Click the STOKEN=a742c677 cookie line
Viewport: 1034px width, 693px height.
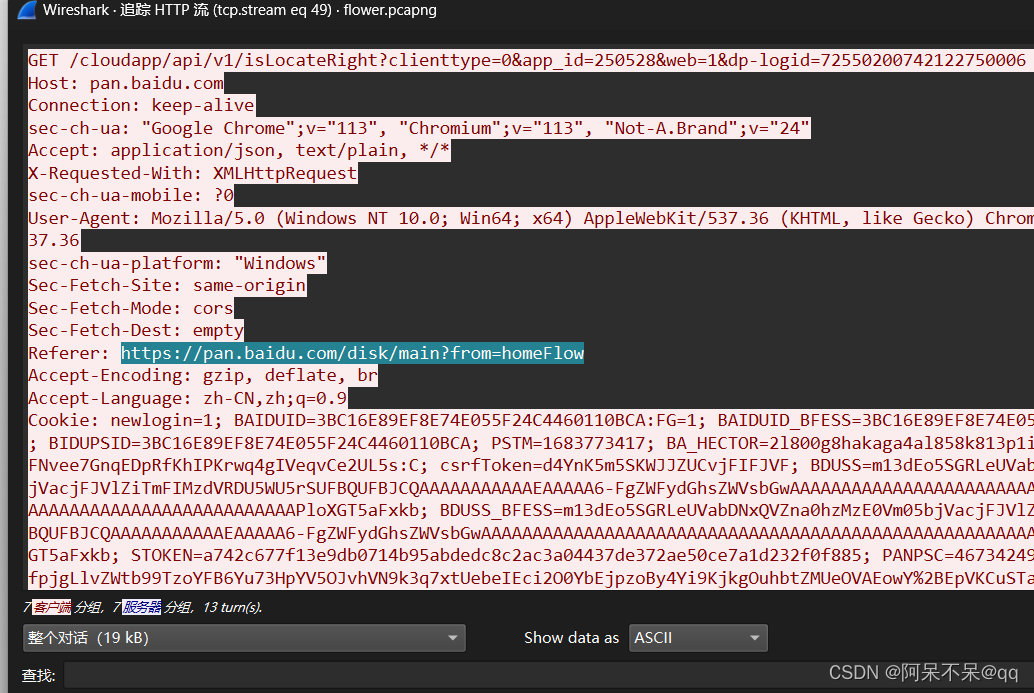[x=530, y=555]
